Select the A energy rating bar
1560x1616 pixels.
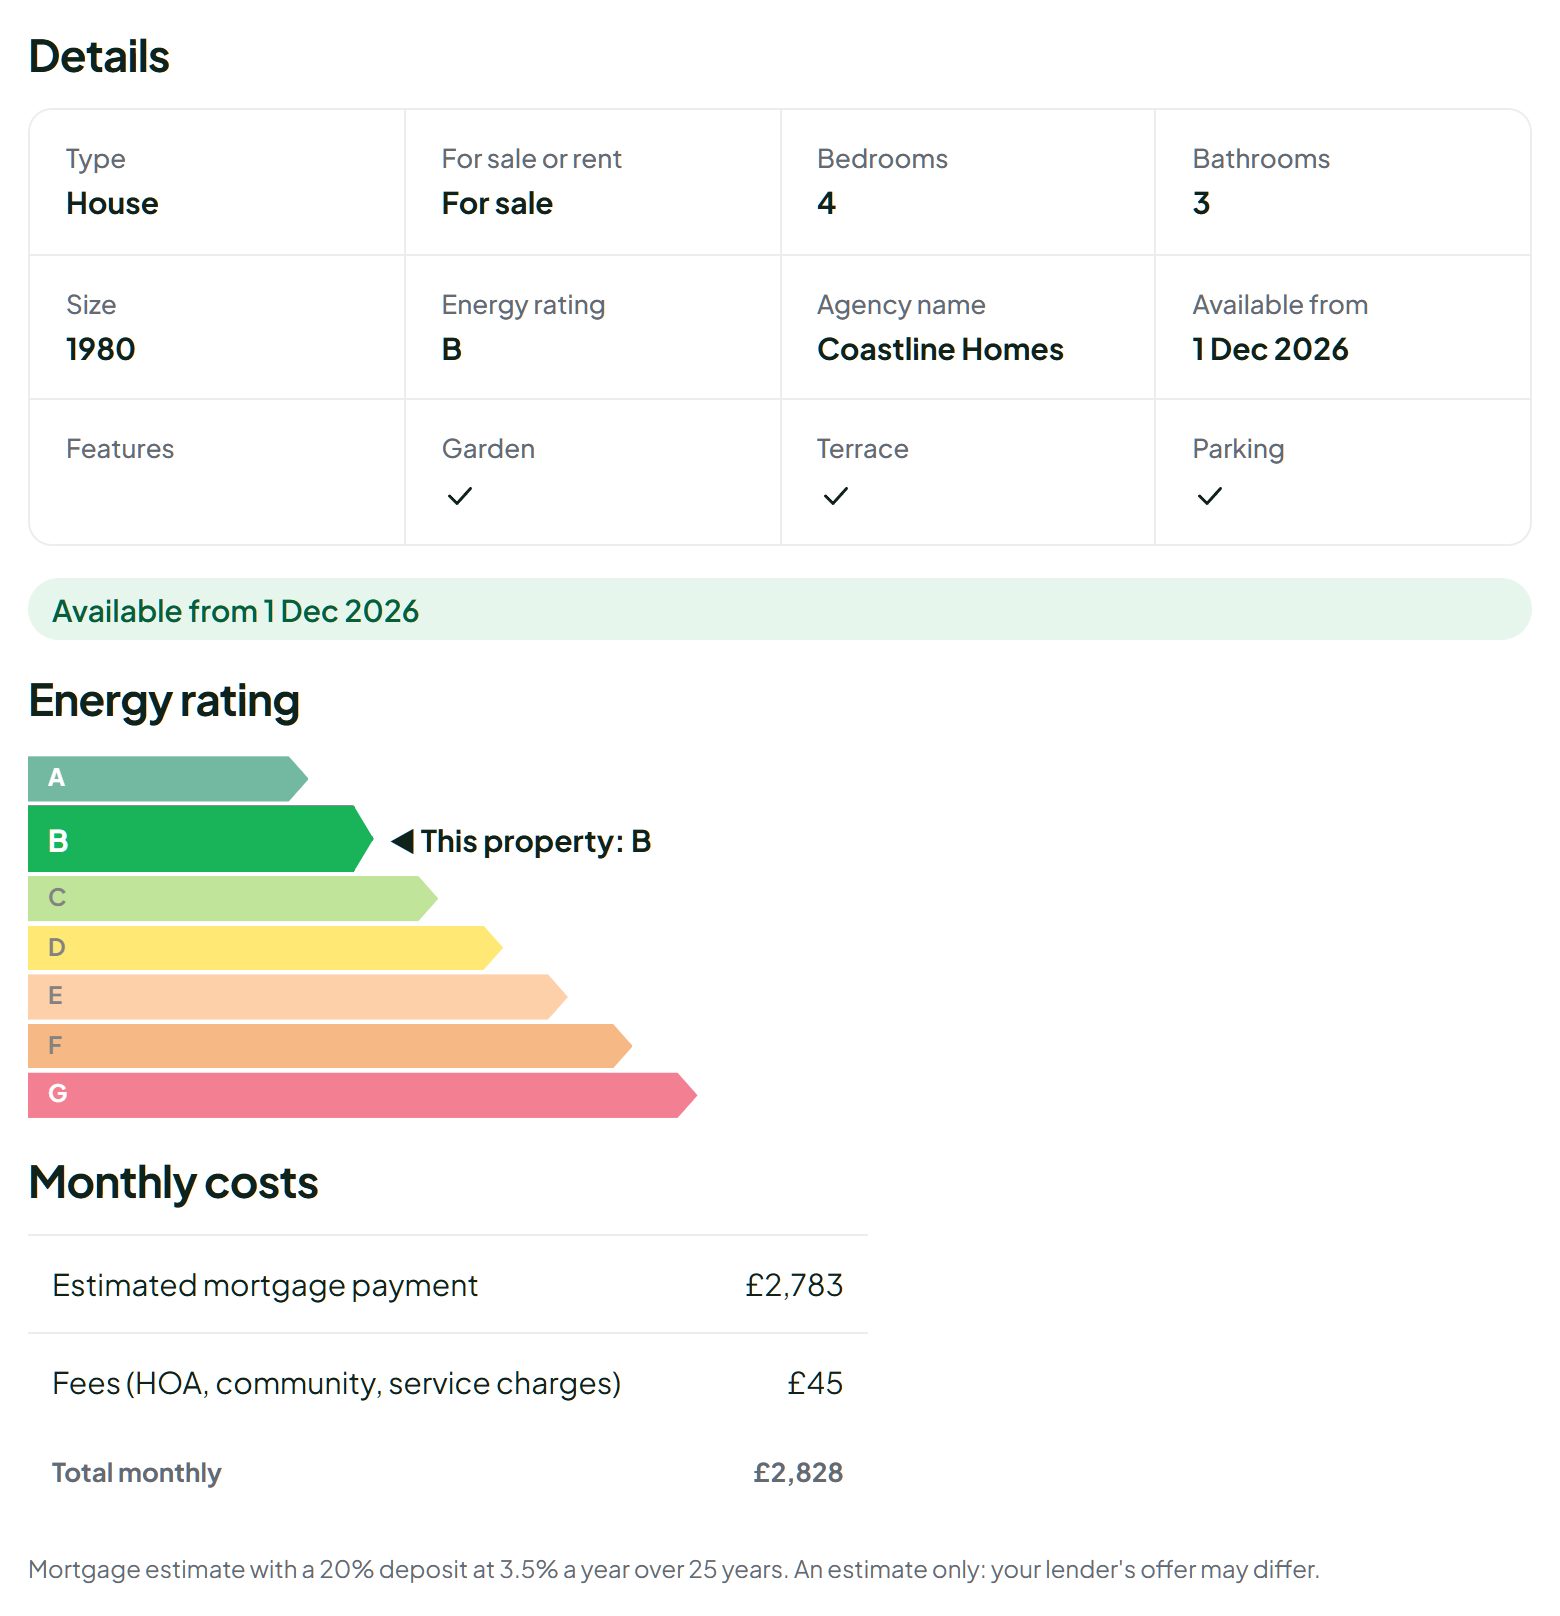pyautogui.click(x=168, y=778)
